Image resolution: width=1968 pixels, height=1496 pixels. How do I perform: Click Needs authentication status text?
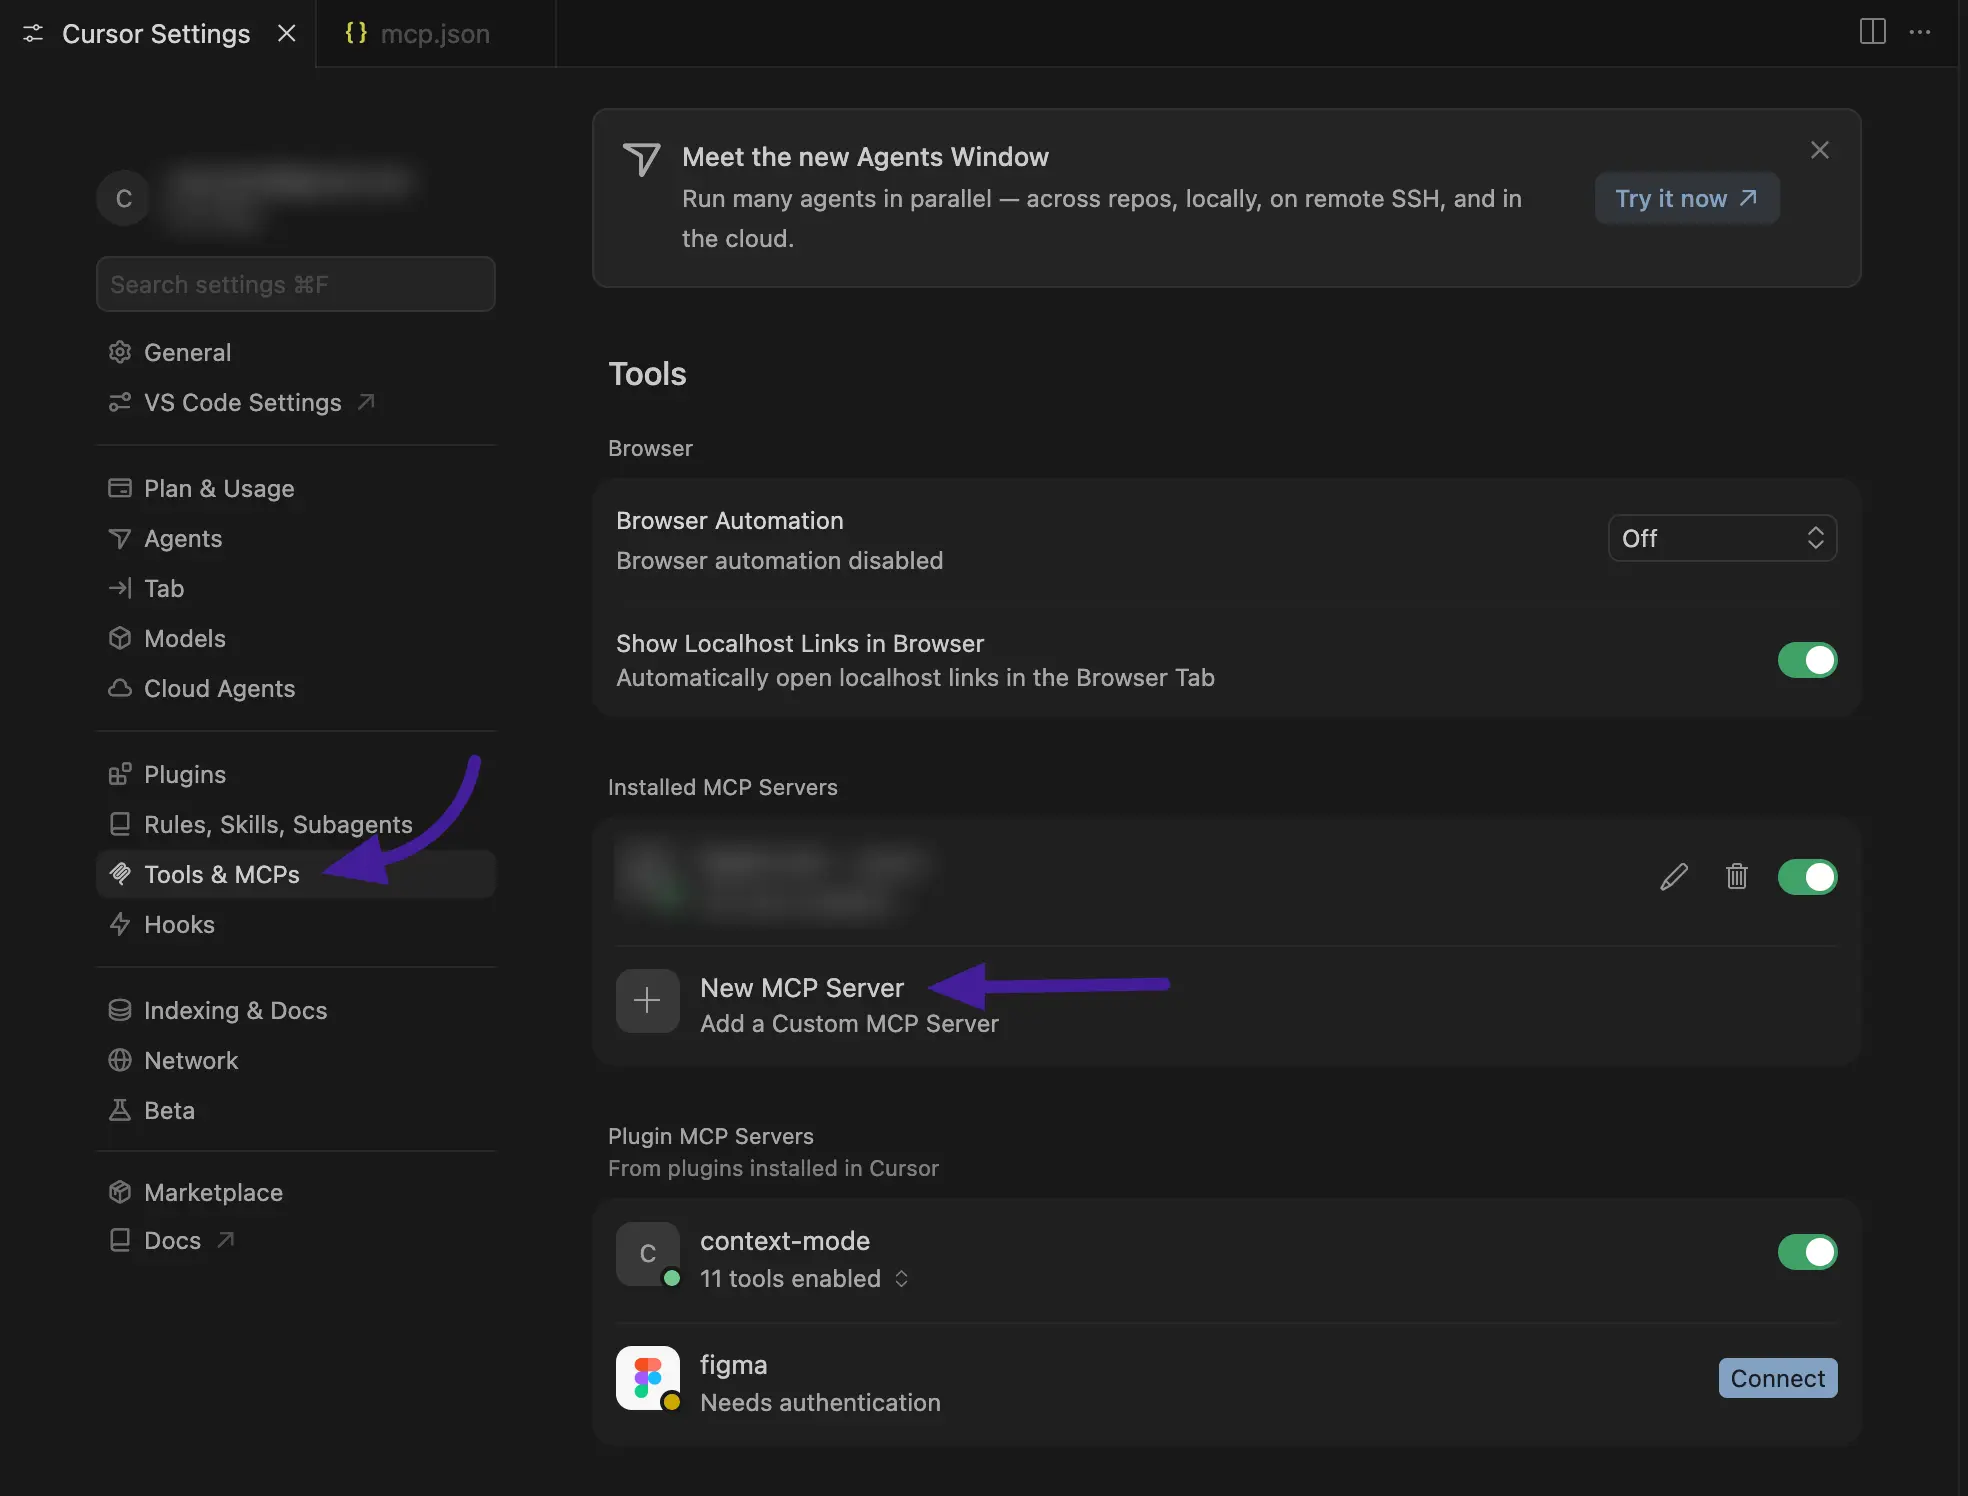point(820,1403)
